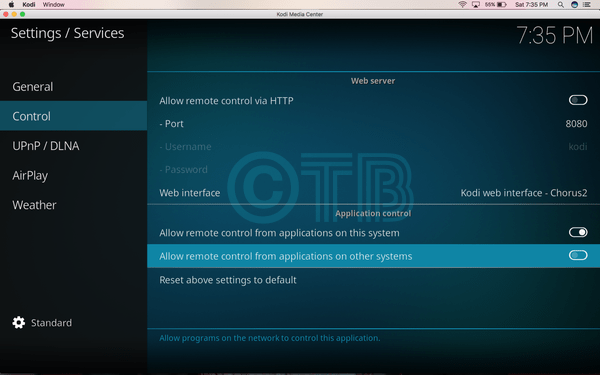The width and height of the screenshot is (600, 375).
Task: Change the Standard settings level label
Action: click(x=51, y=323)
